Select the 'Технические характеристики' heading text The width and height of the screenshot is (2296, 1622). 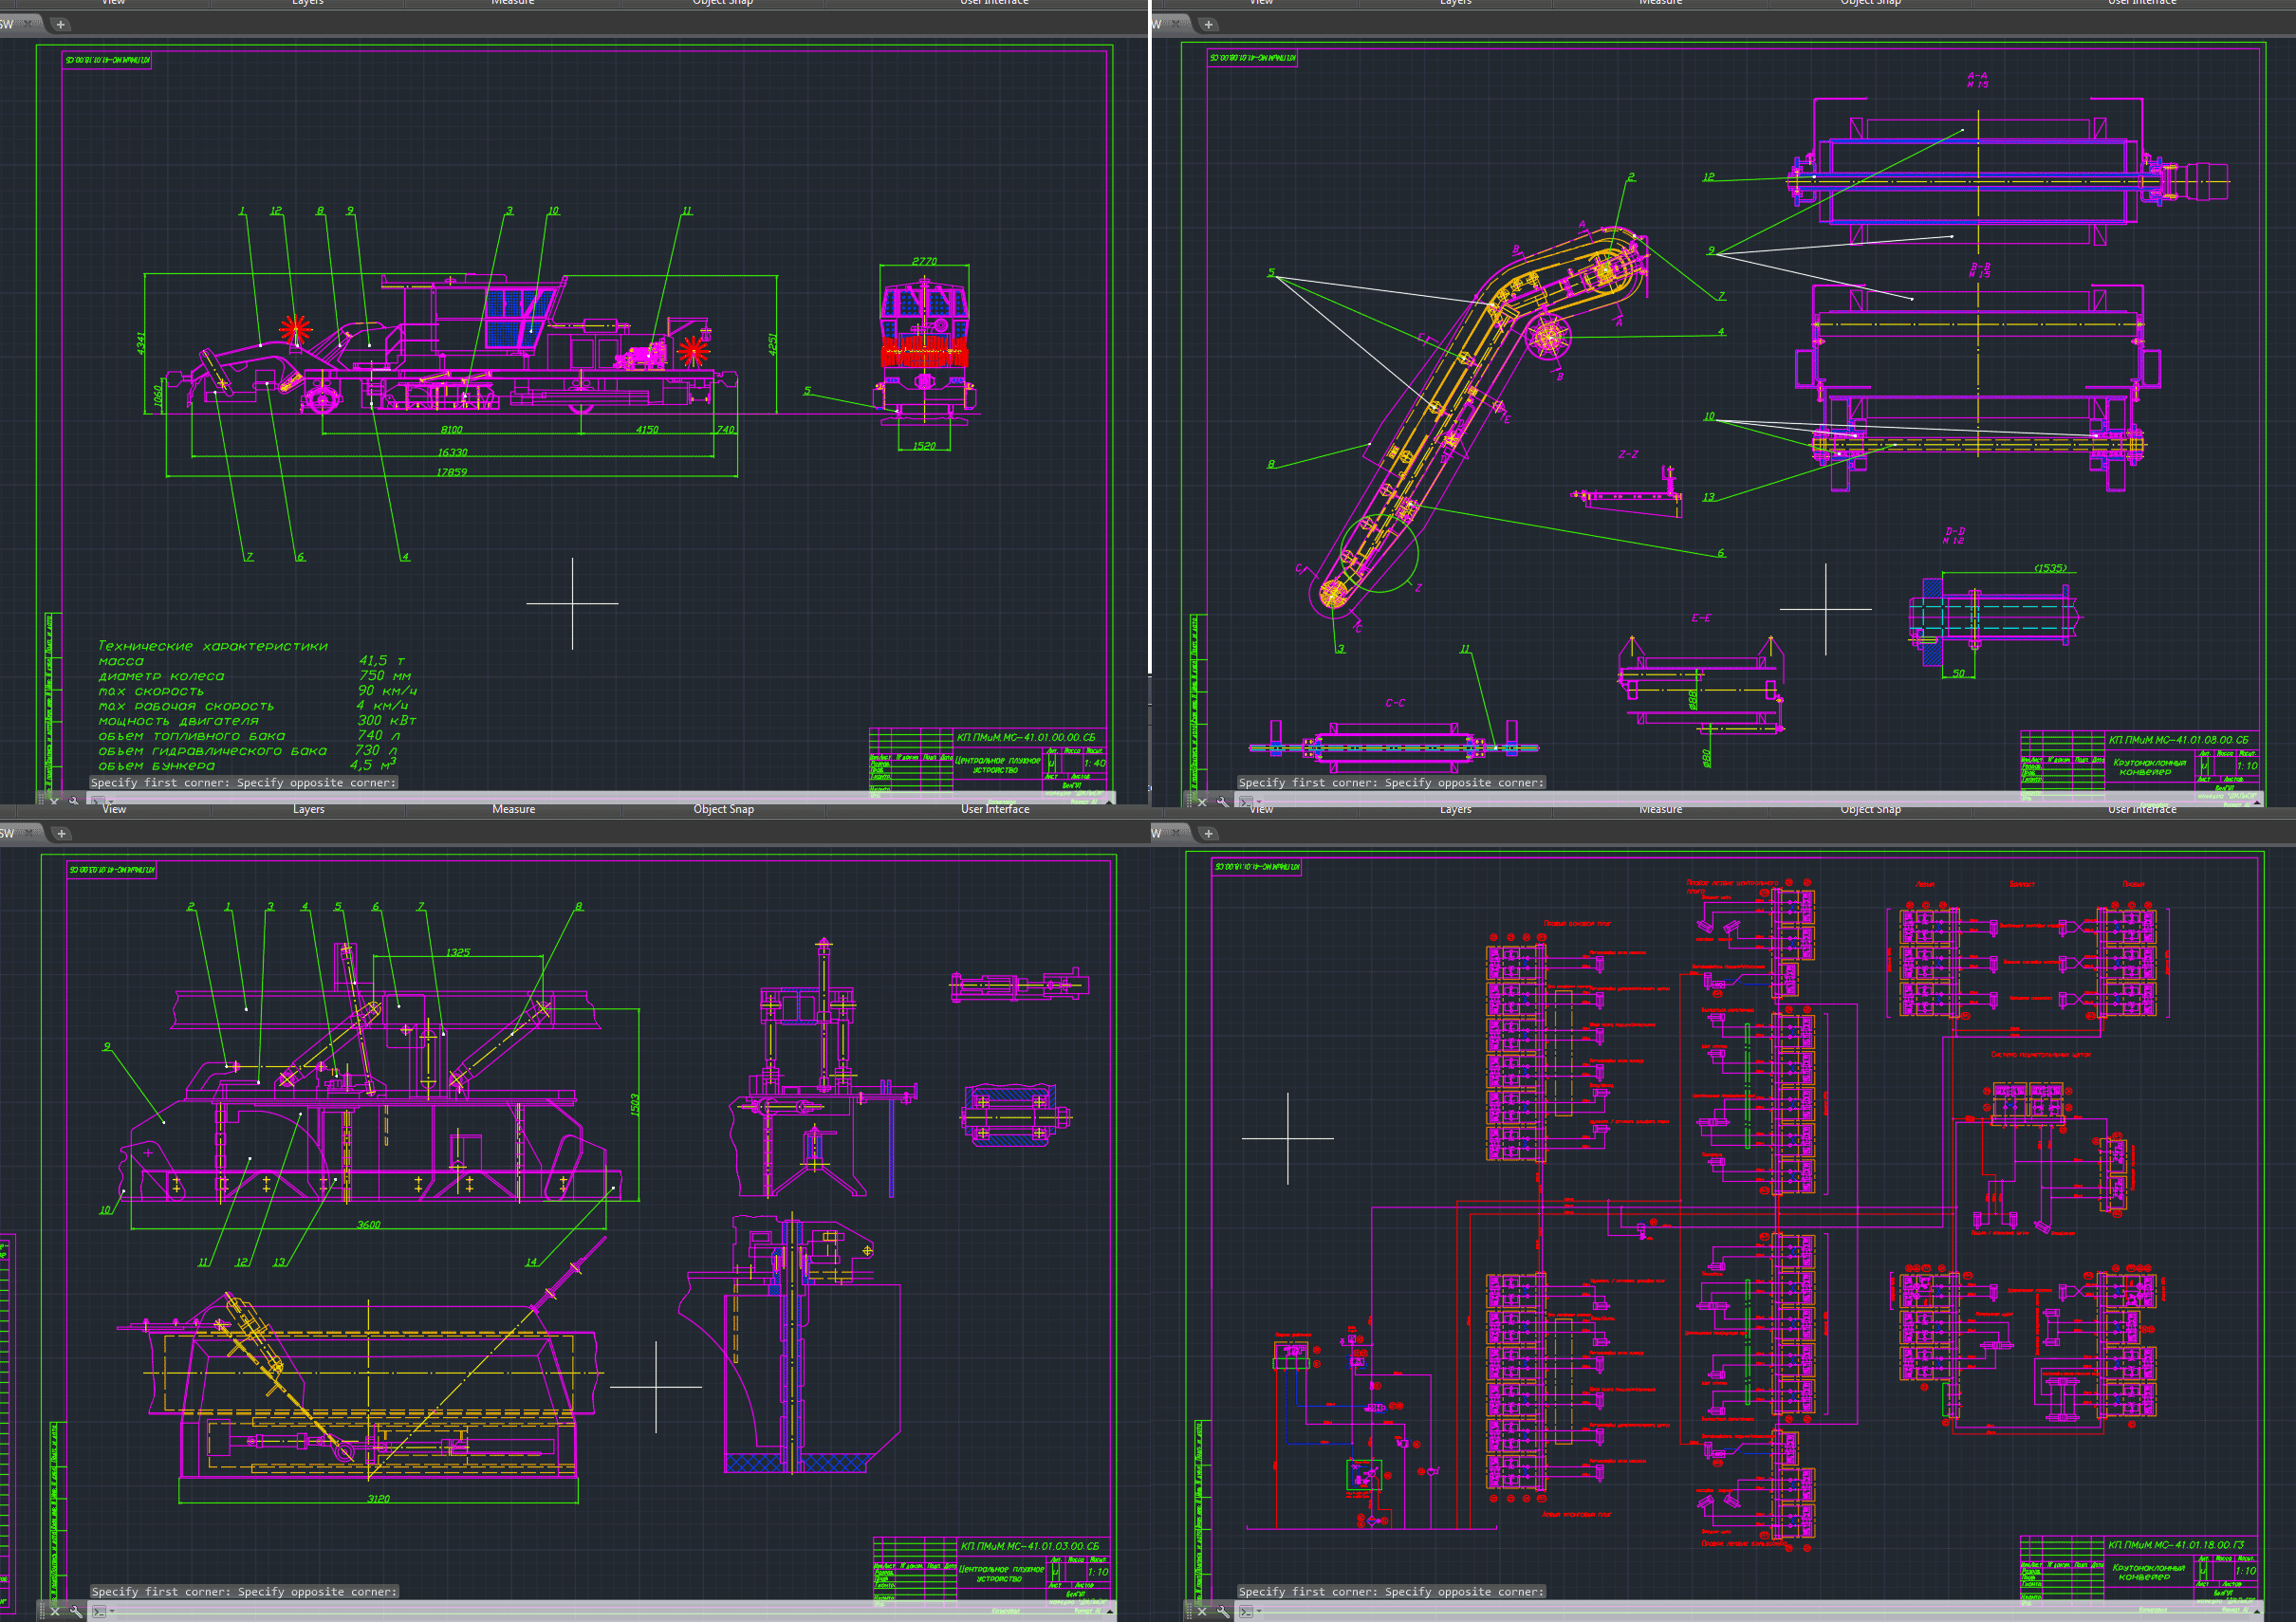[213, 646]
